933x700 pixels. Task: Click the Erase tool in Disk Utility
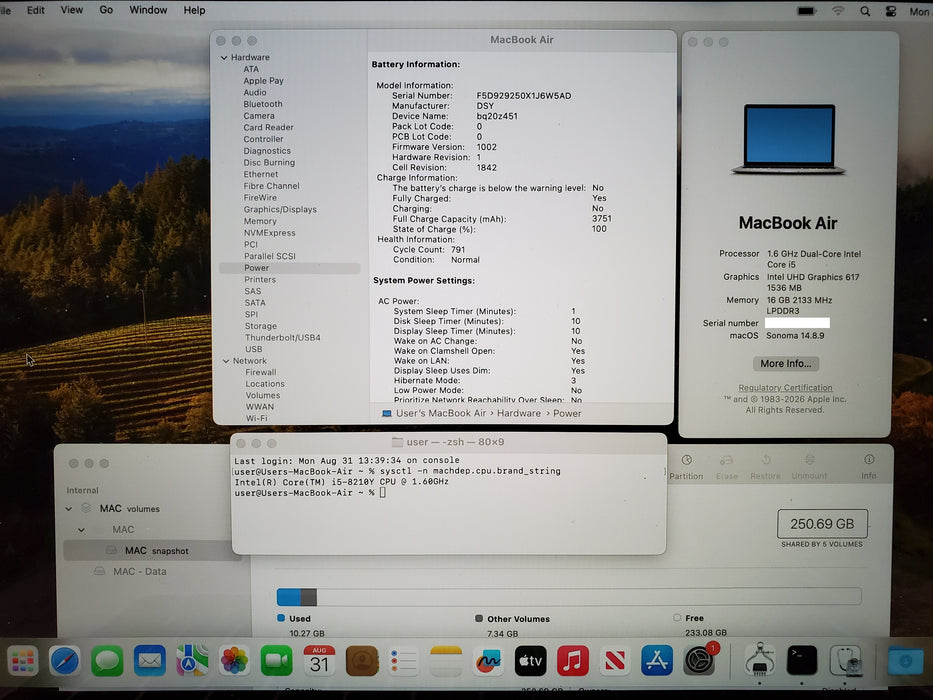(727, 467)
